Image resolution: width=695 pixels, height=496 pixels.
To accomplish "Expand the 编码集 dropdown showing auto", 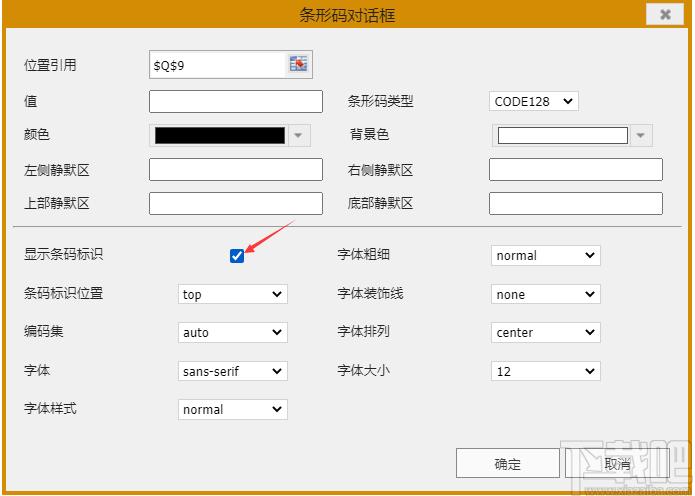I will [x=233, y=332].
